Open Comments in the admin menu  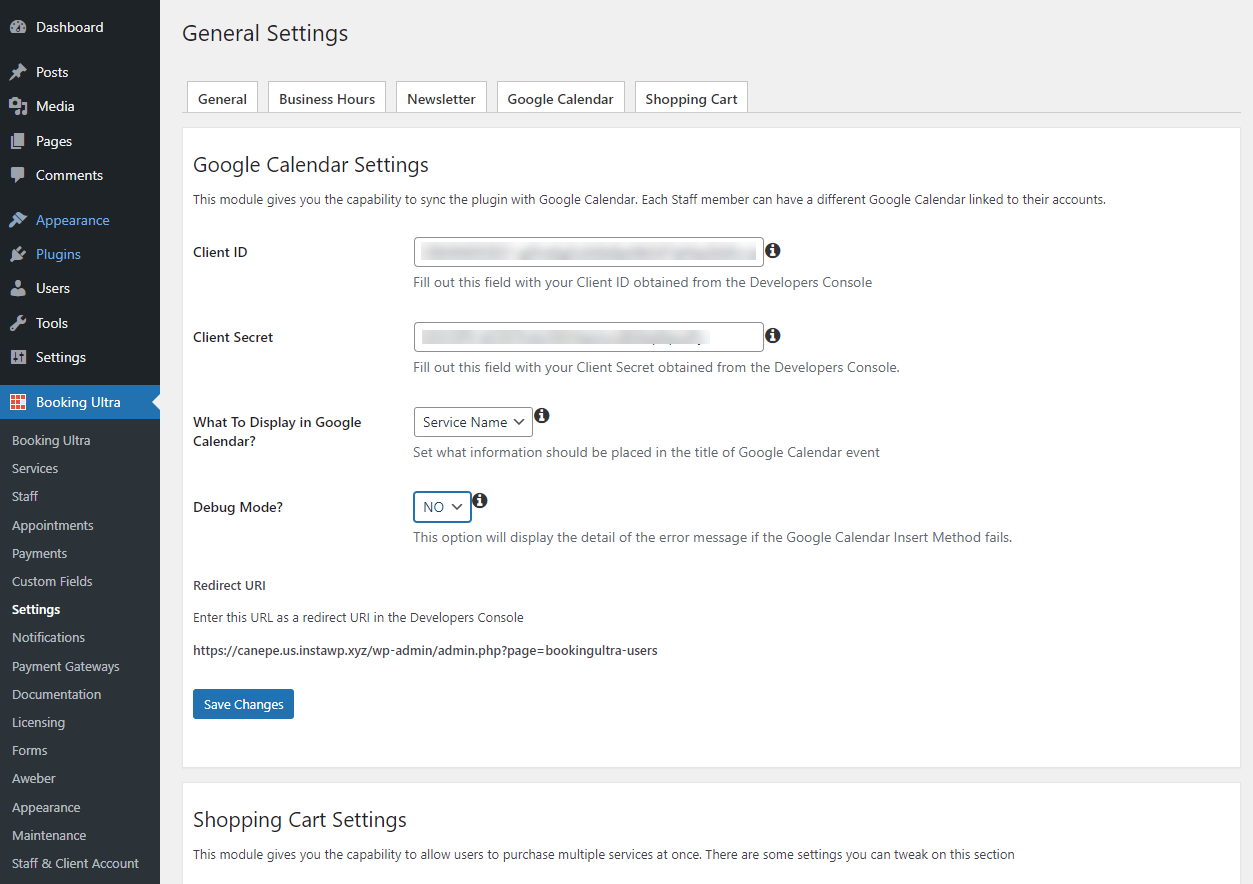click(x=80, y=175)
